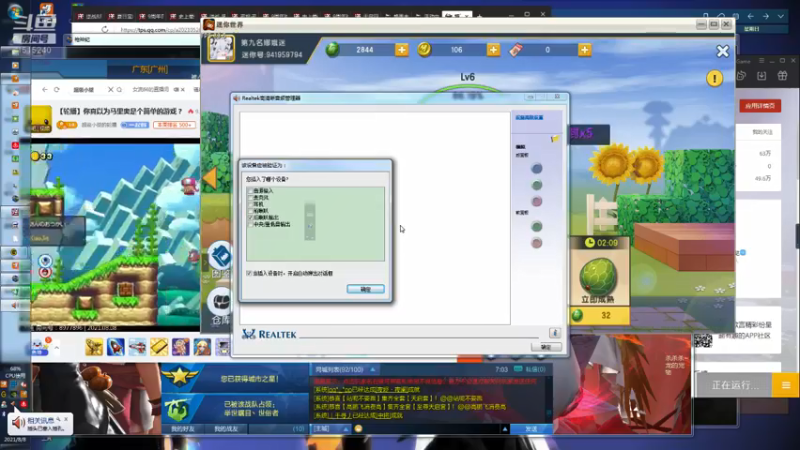The image size is (800, 450).
Task: Select the blonde girl gift icon
Action: click(202, 347)
